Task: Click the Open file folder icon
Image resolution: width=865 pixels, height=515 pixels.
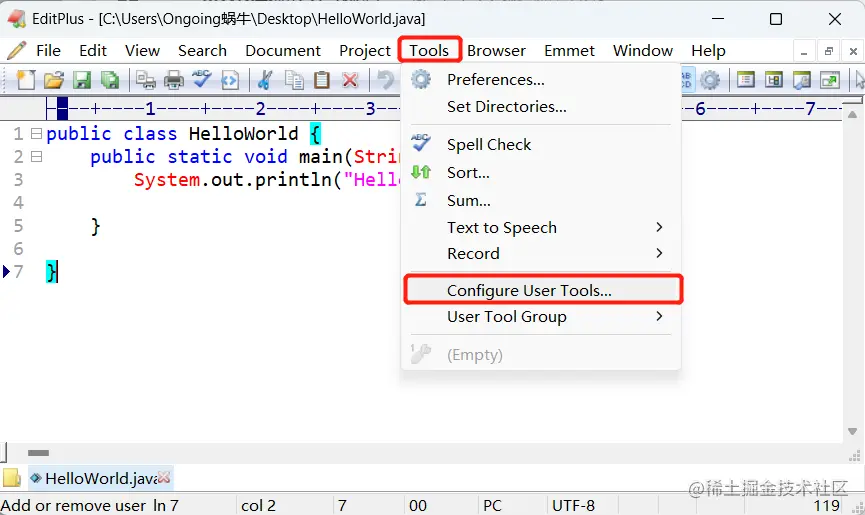Action: (x=54, y=80)
